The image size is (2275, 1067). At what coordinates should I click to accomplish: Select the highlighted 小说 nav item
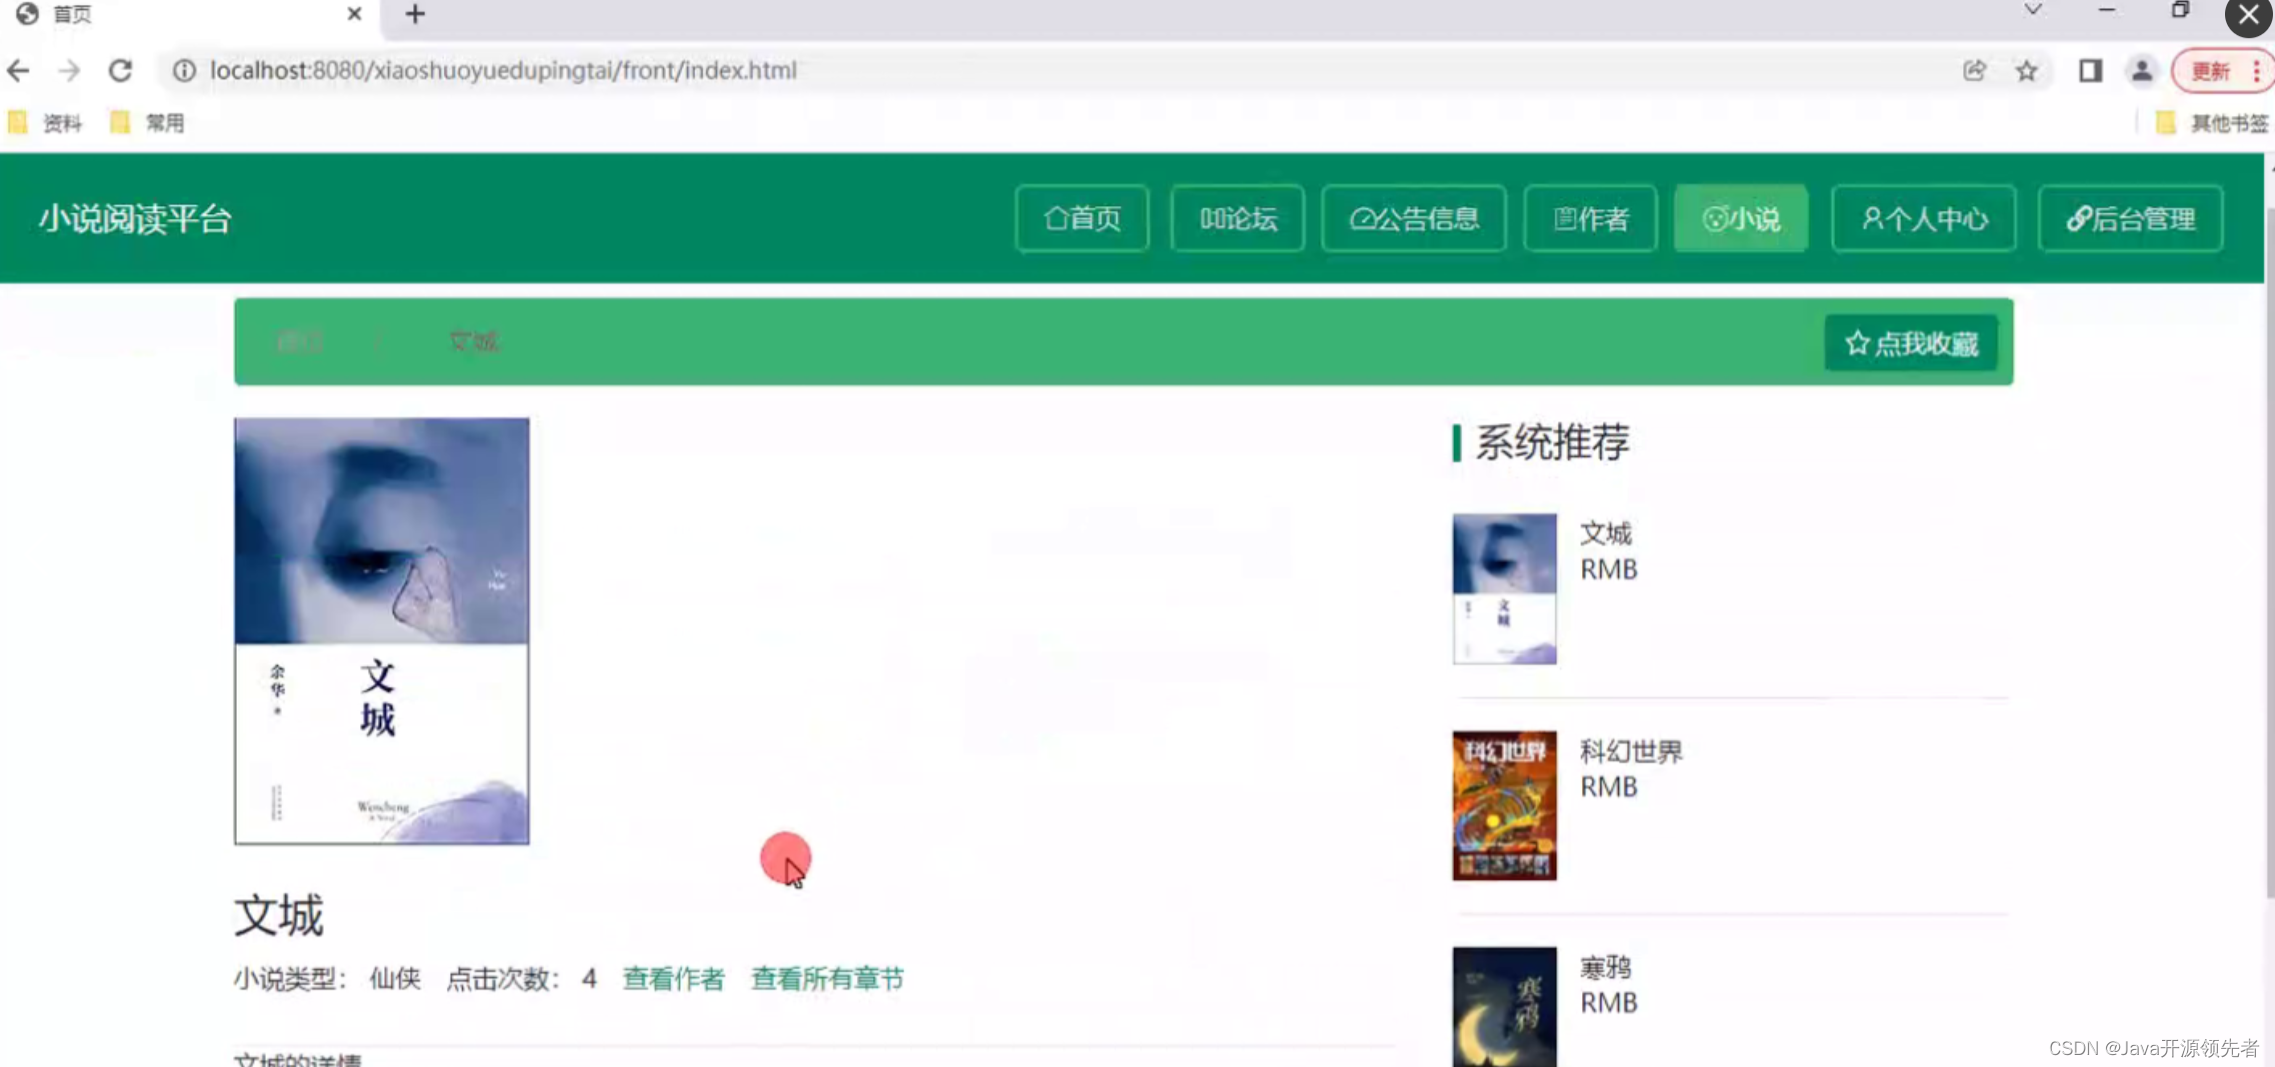pos(1741,219)
